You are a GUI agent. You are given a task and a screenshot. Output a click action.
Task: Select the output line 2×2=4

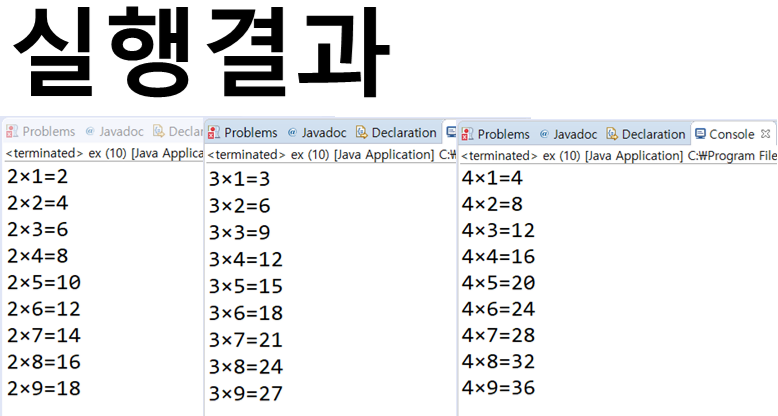tap(38, 203)
